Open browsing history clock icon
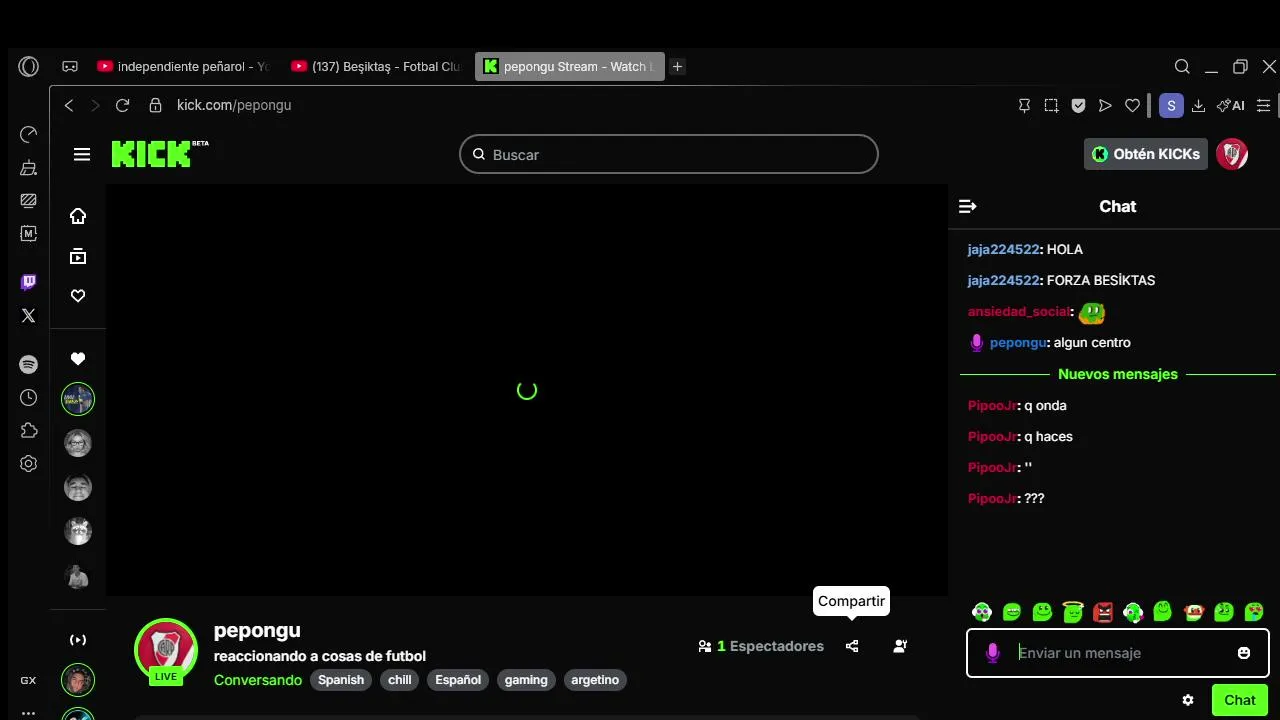 pos(29,398)
